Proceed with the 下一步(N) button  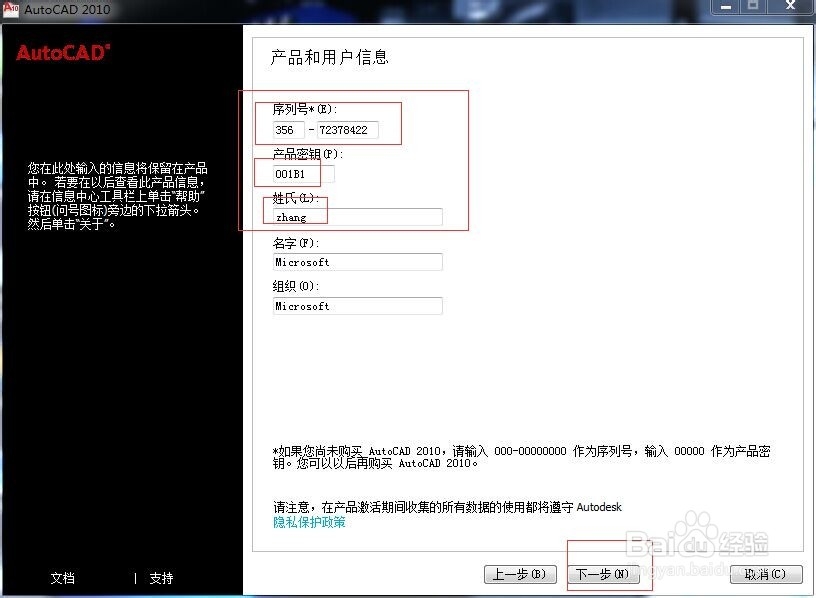(603, 574)
